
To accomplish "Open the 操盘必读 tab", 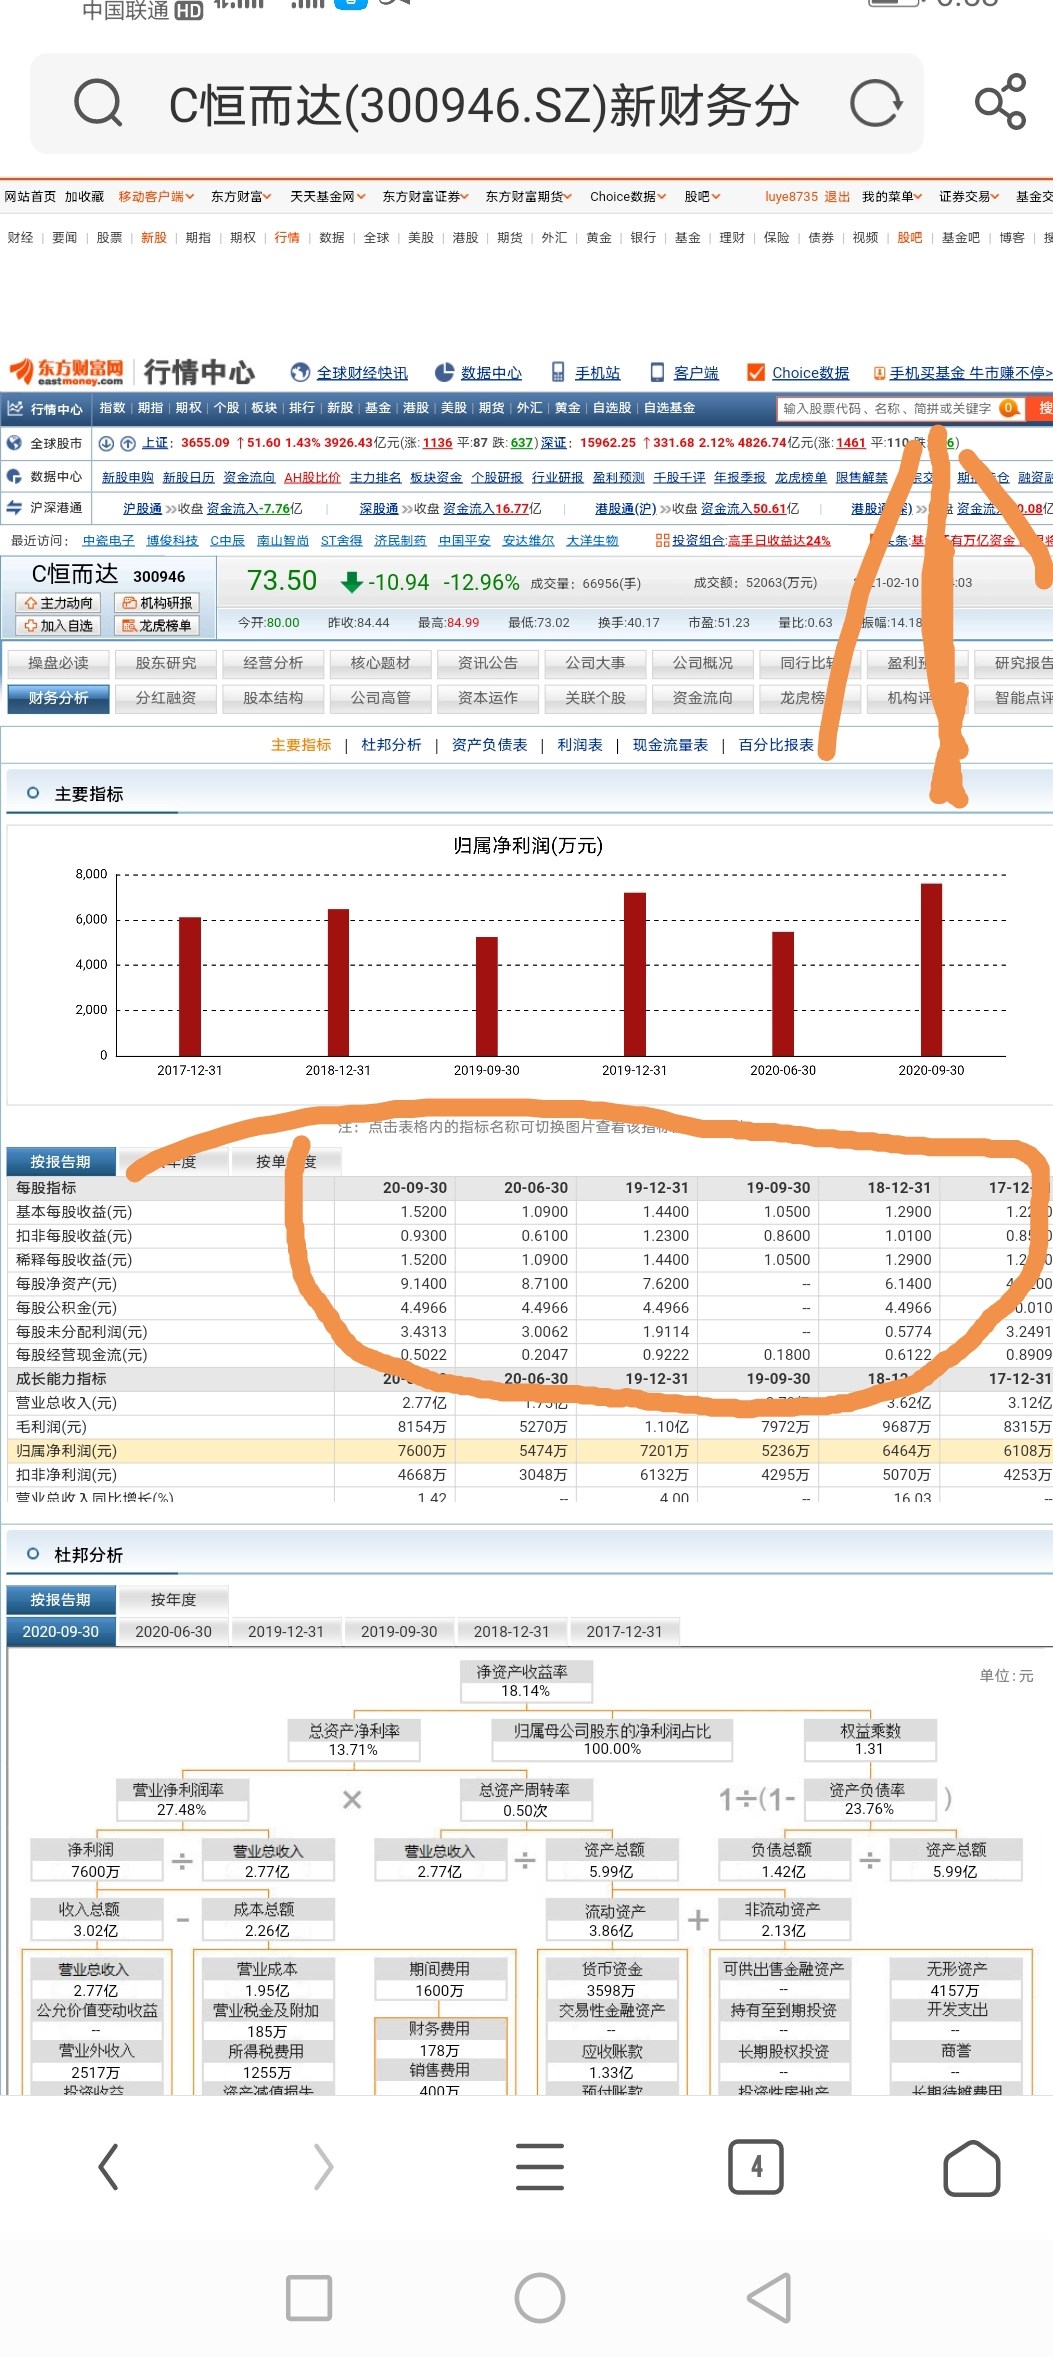I will (x=58, y=663).
